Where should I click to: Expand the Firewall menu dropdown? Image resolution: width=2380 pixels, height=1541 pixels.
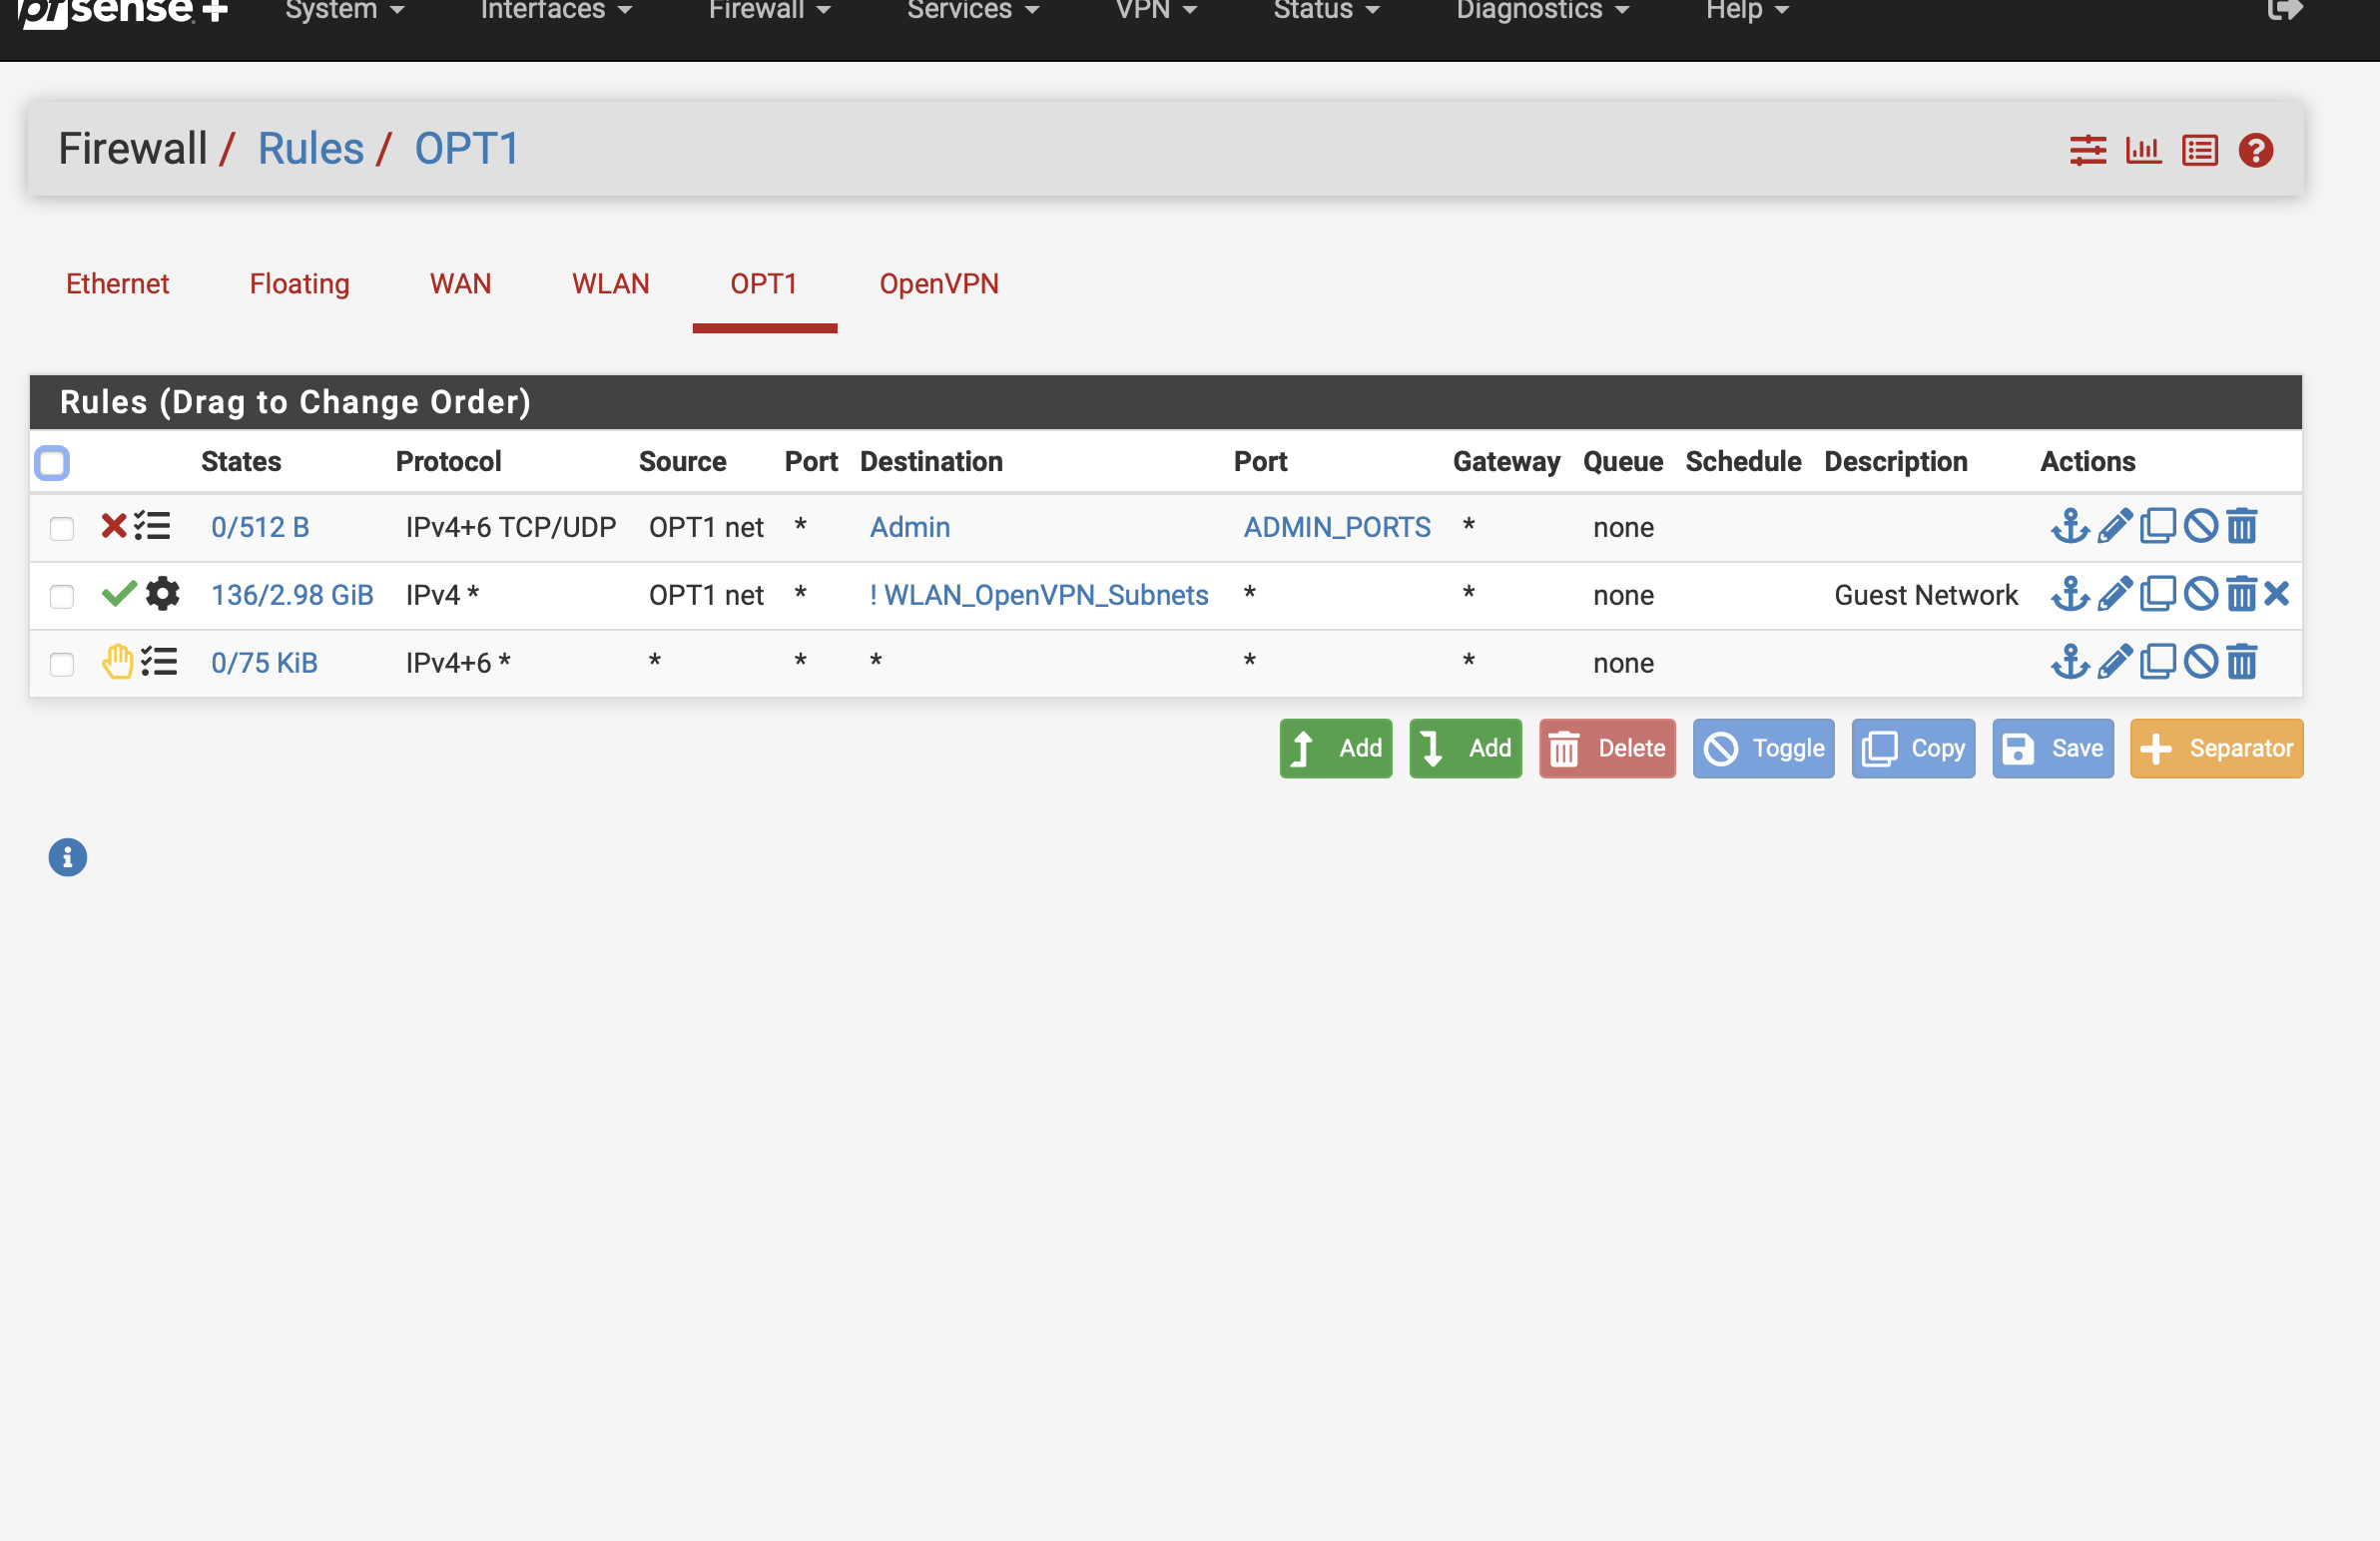coord(768,12)
